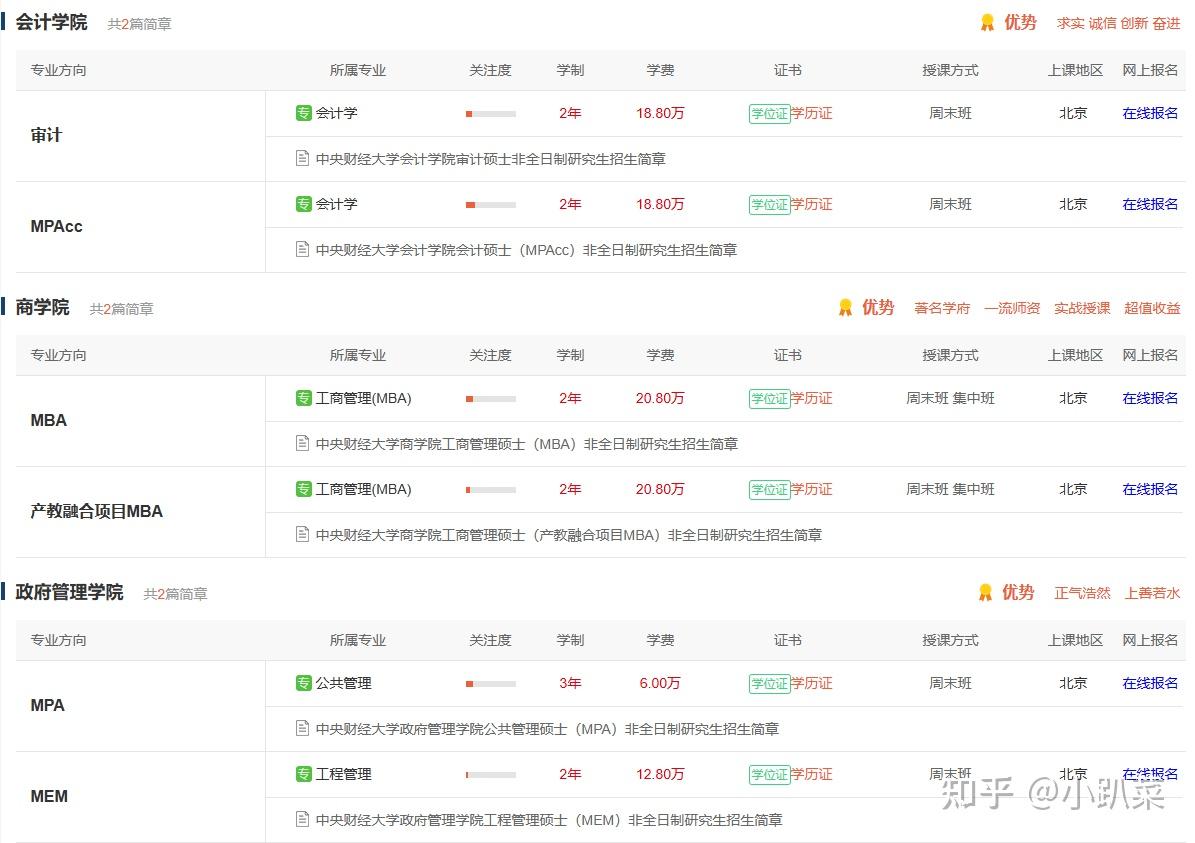Viewport: 1195px width, 843px height.
Task: Click 工程管理 major name
Action: [343, 774]
